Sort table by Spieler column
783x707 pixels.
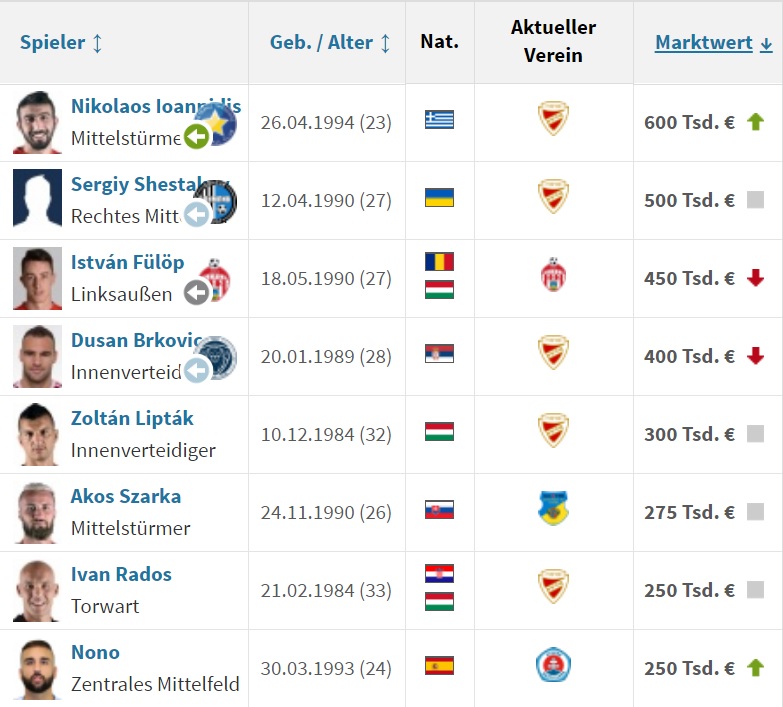pos(61,43)
